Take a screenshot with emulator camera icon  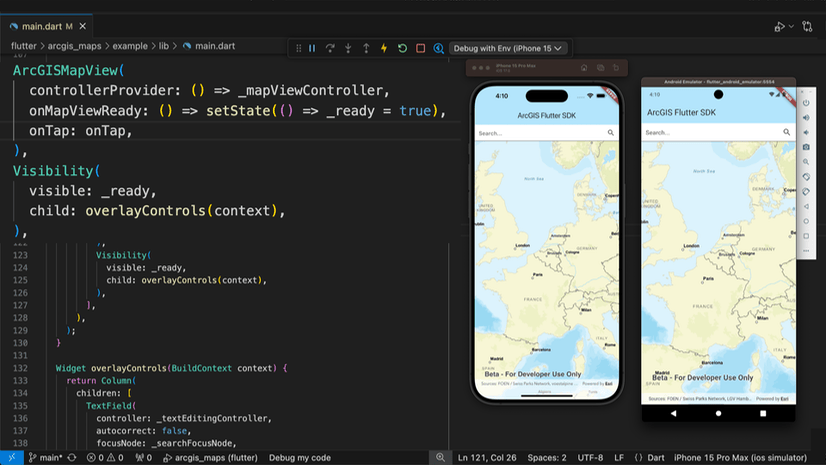pos(806,147)
